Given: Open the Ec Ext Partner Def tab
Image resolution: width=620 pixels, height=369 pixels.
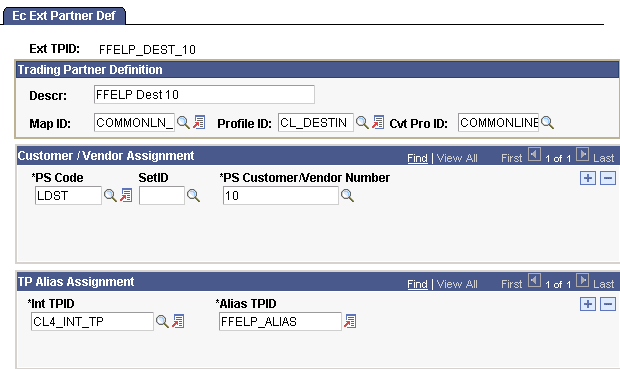Looking at the screenshot, I should pos(64,16).
